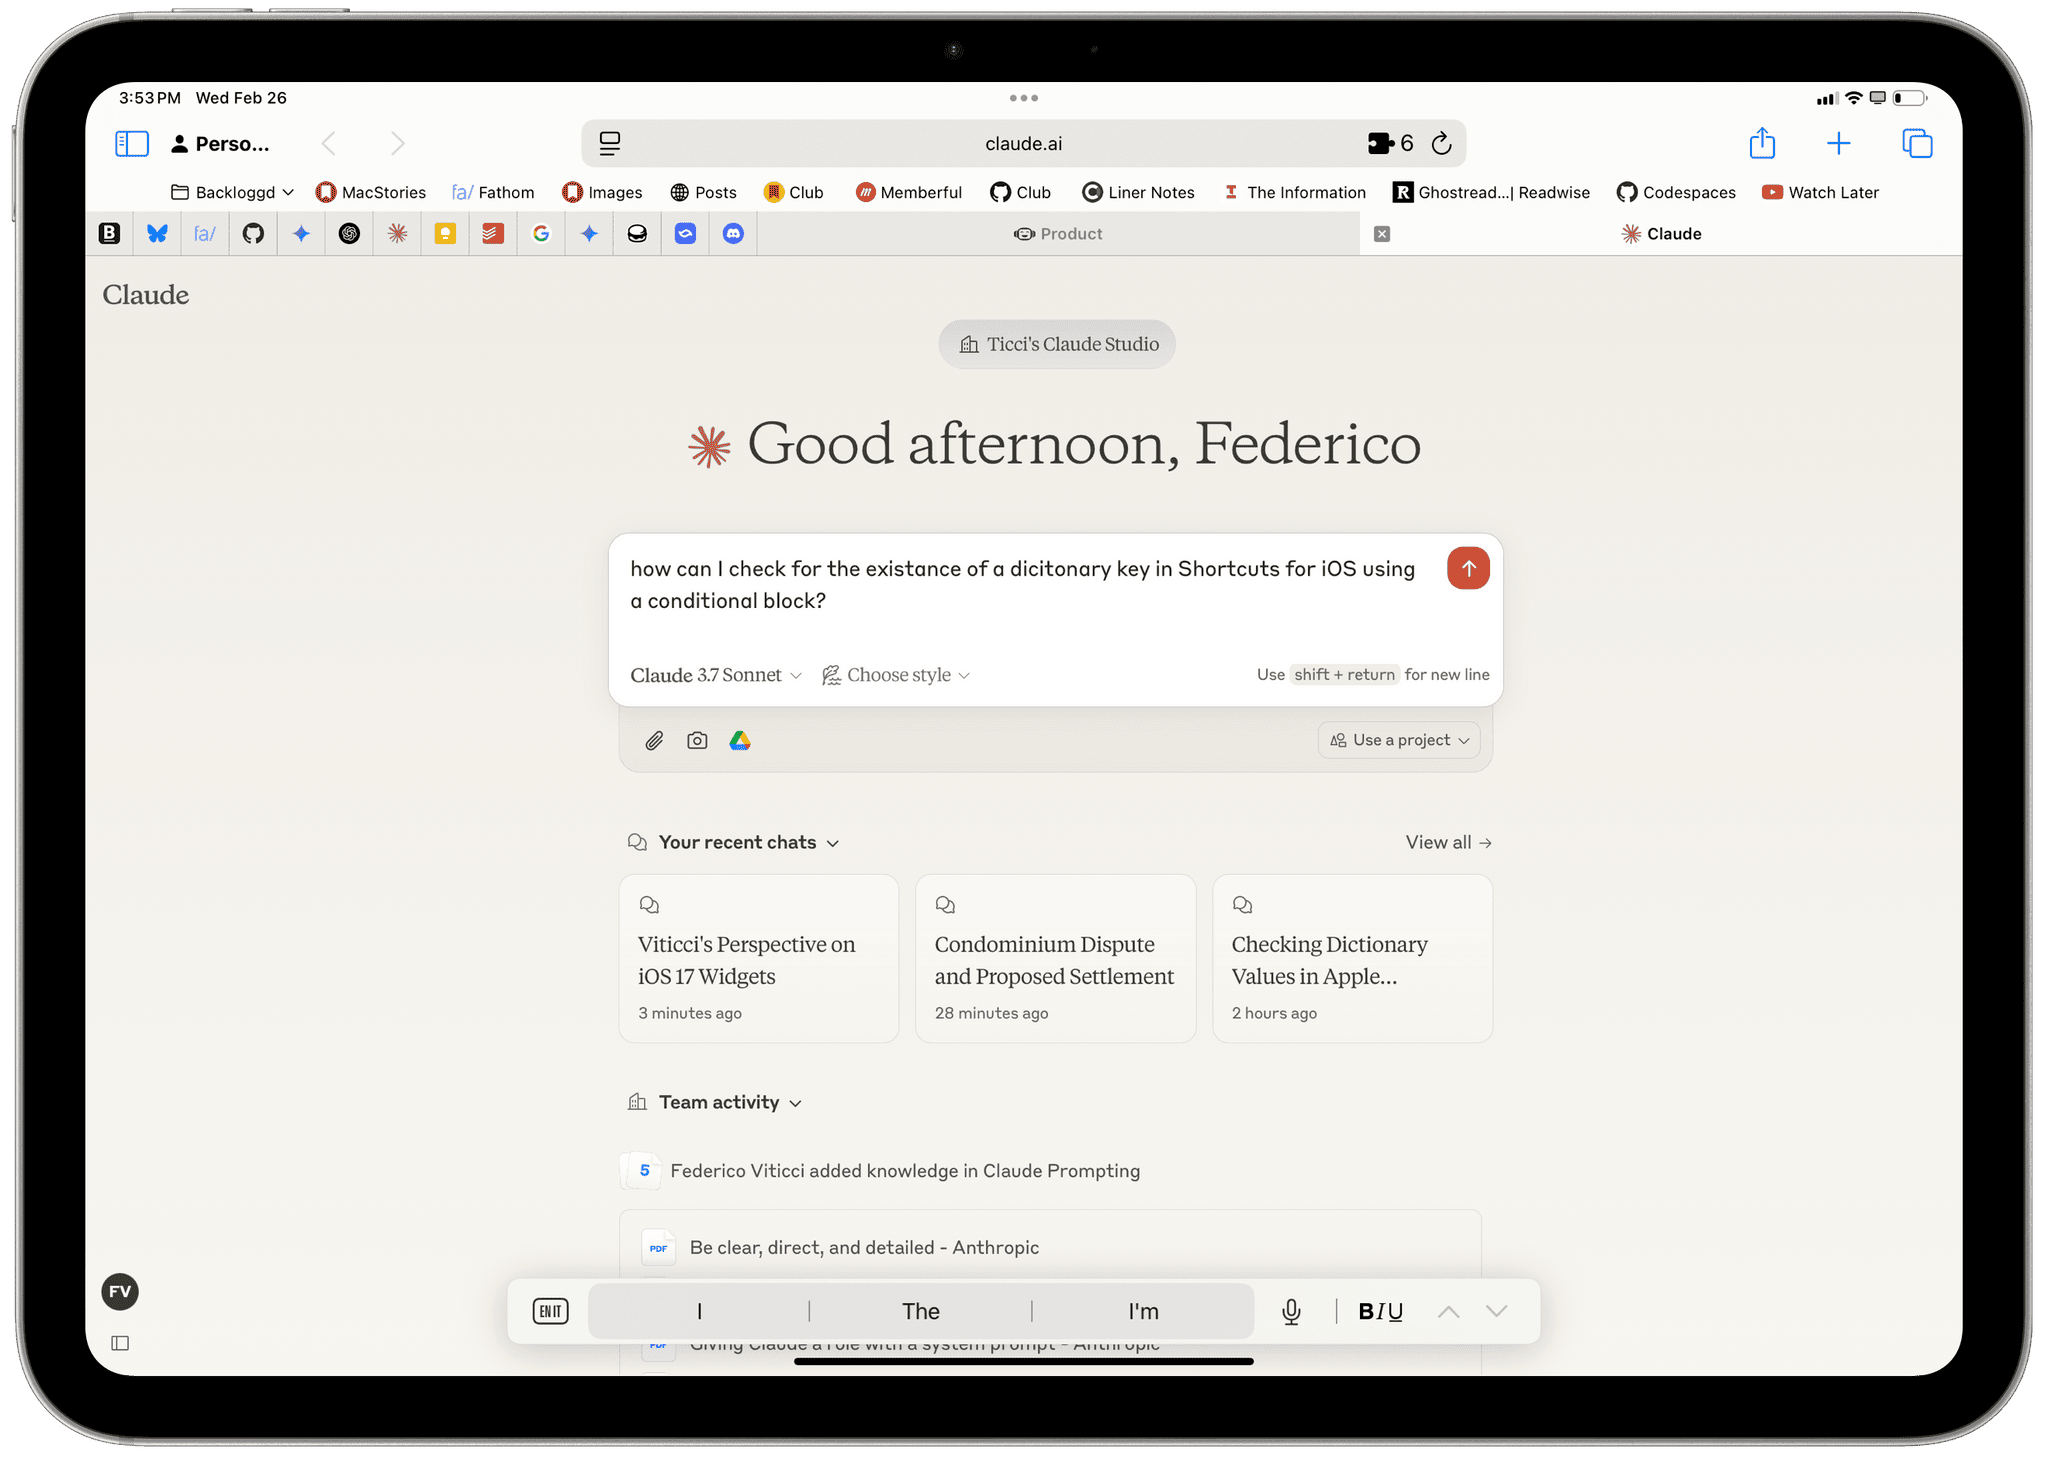Open the Use a project dropdown
This screenshot has height=1458, width=2048.
[1399, 741]
